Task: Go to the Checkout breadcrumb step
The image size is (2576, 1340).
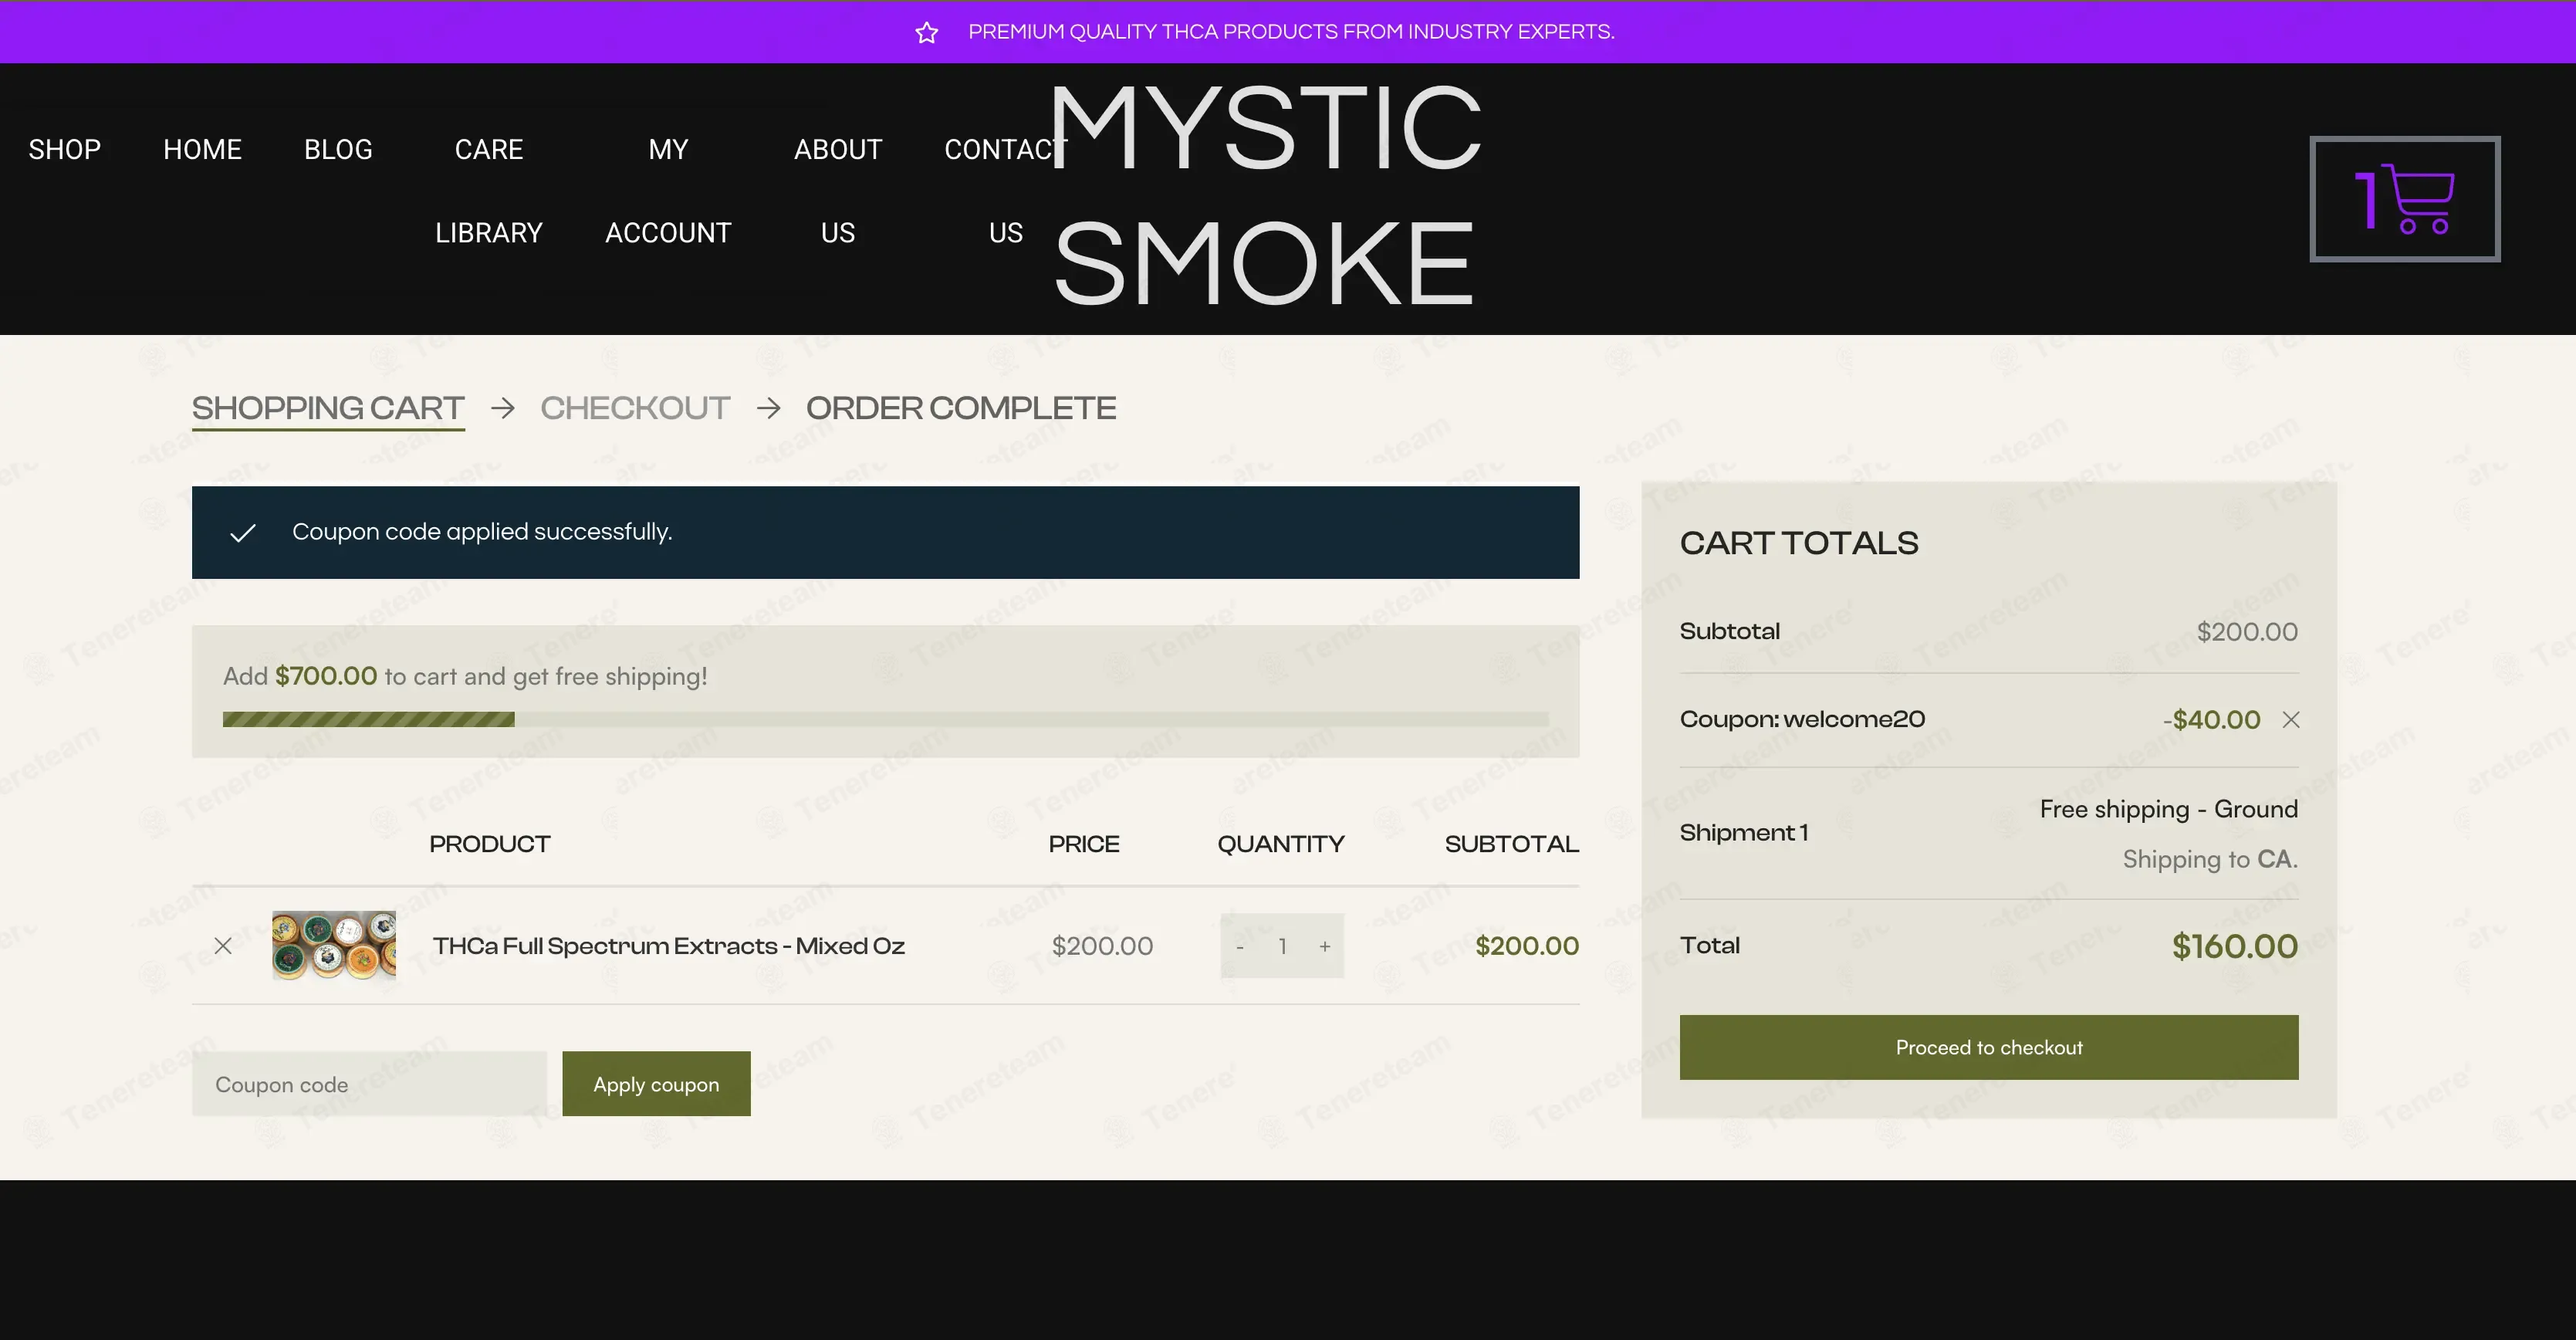Action: click(x=635, y=408)
